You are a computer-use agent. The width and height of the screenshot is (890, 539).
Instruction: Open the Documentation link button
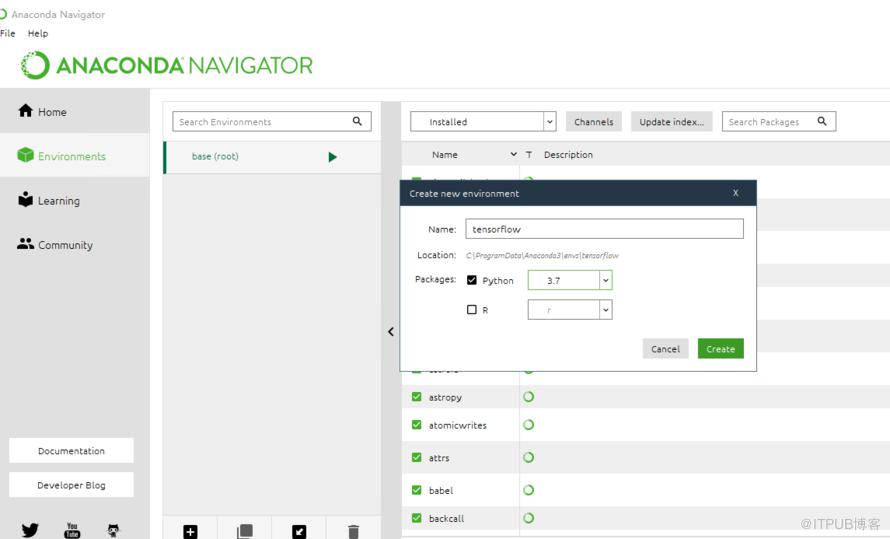pos(72,450)
